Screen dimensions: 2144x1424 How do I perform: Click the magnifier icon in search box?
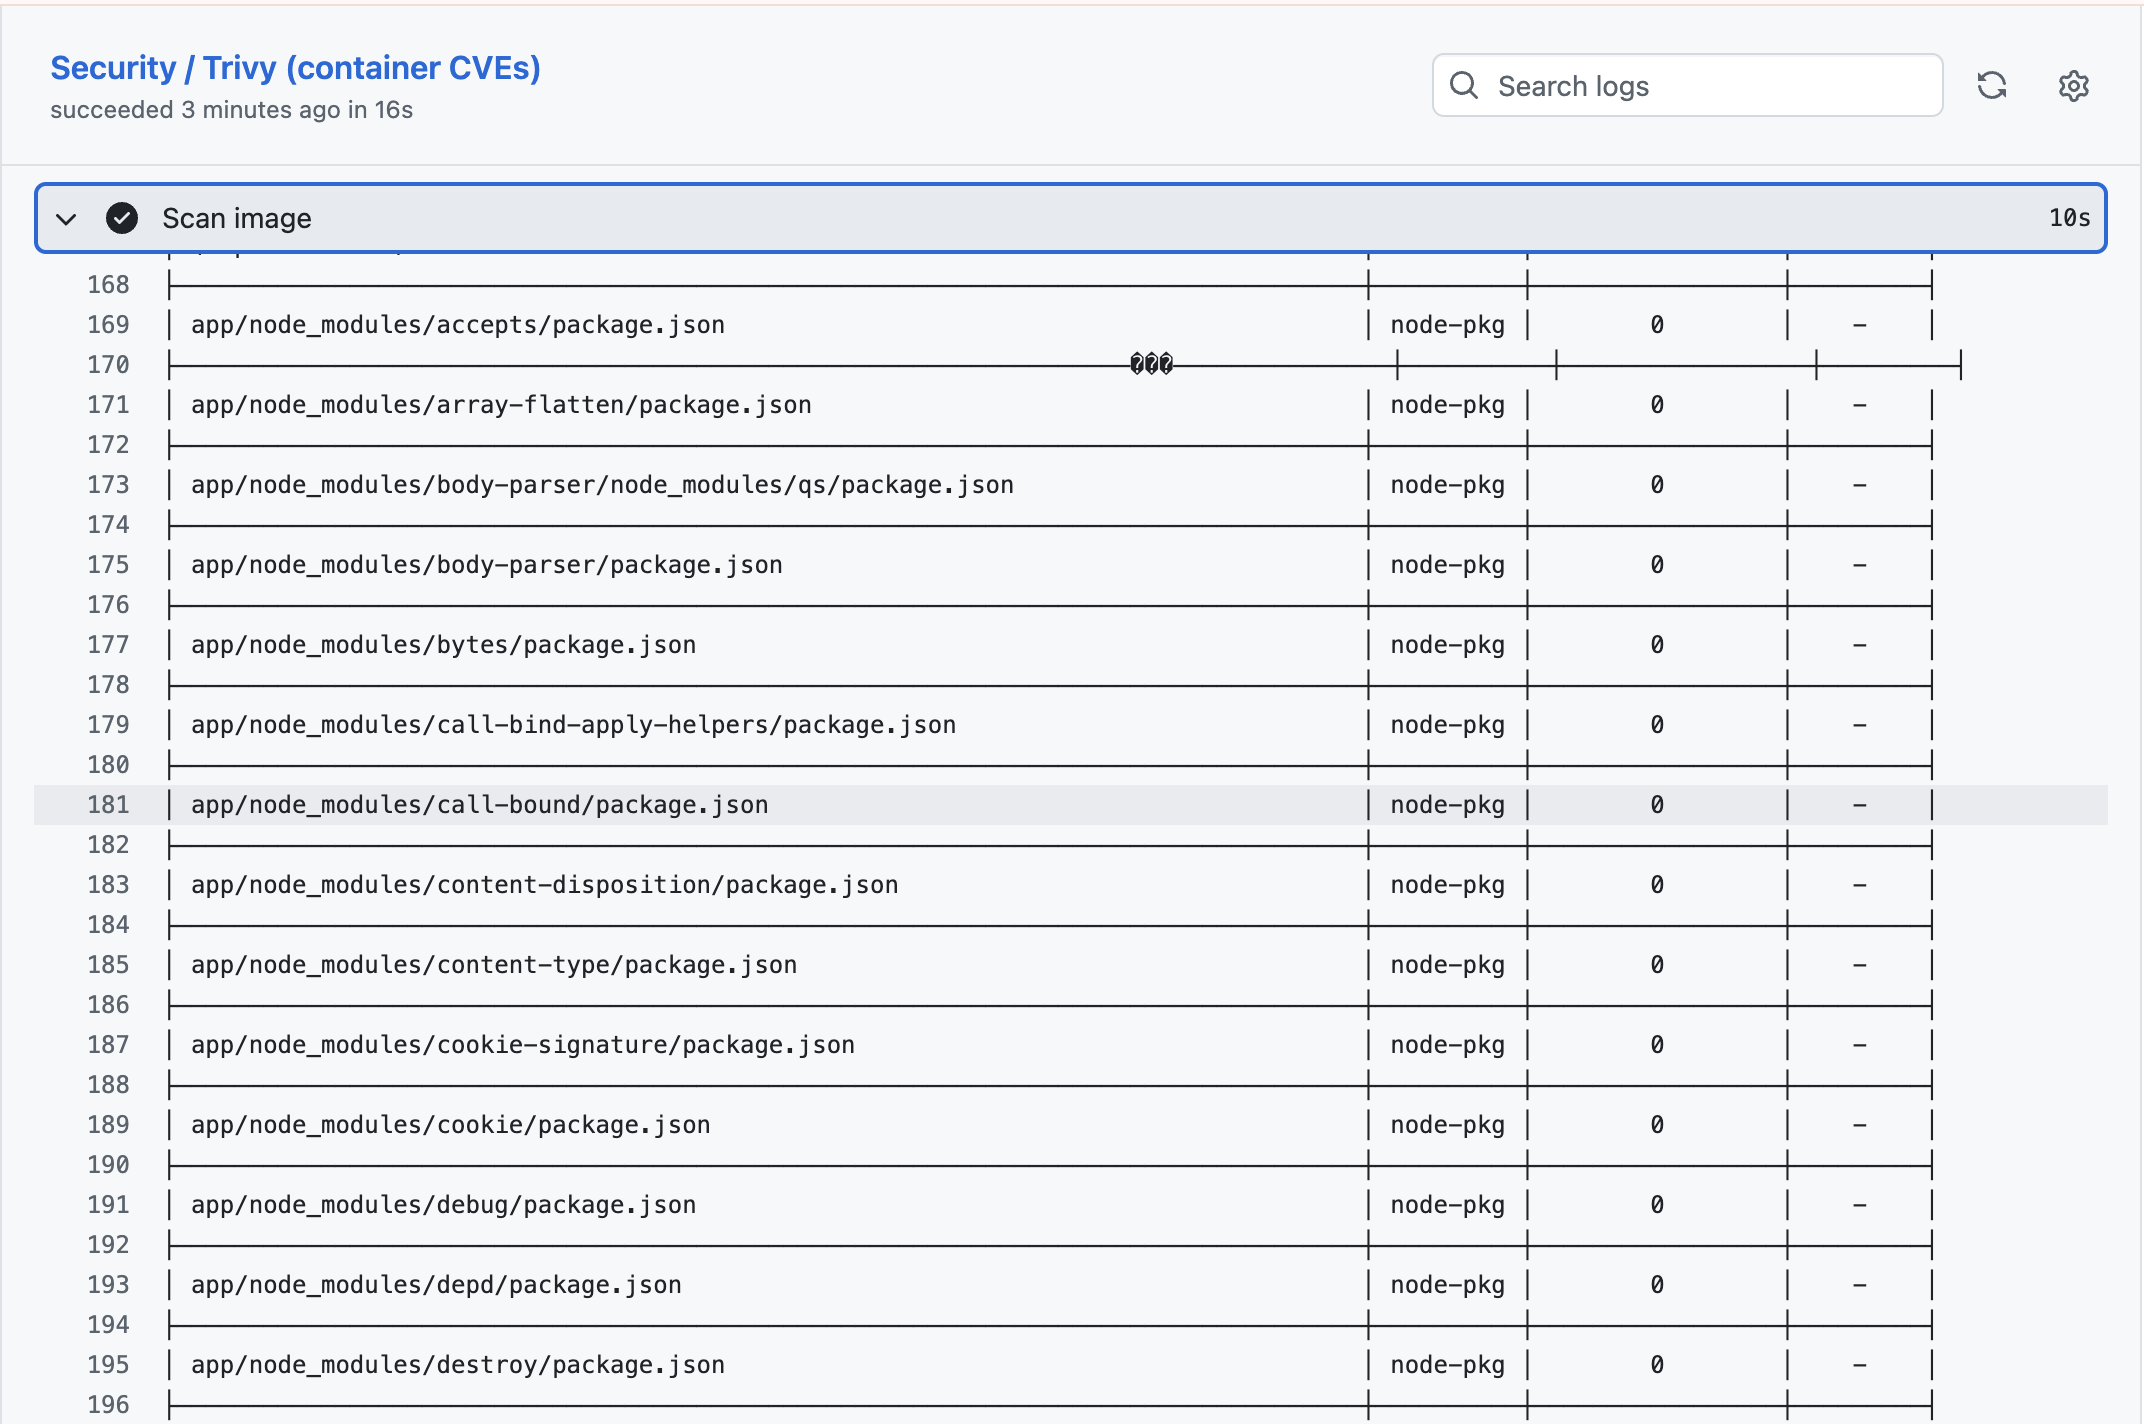1464,85
